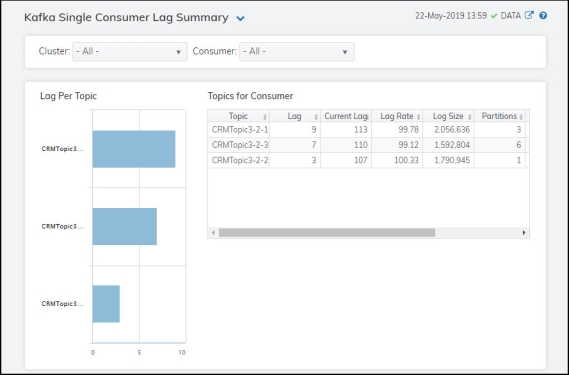
Task: Click the scrollbar right arrow
Action: pos(524,233)
